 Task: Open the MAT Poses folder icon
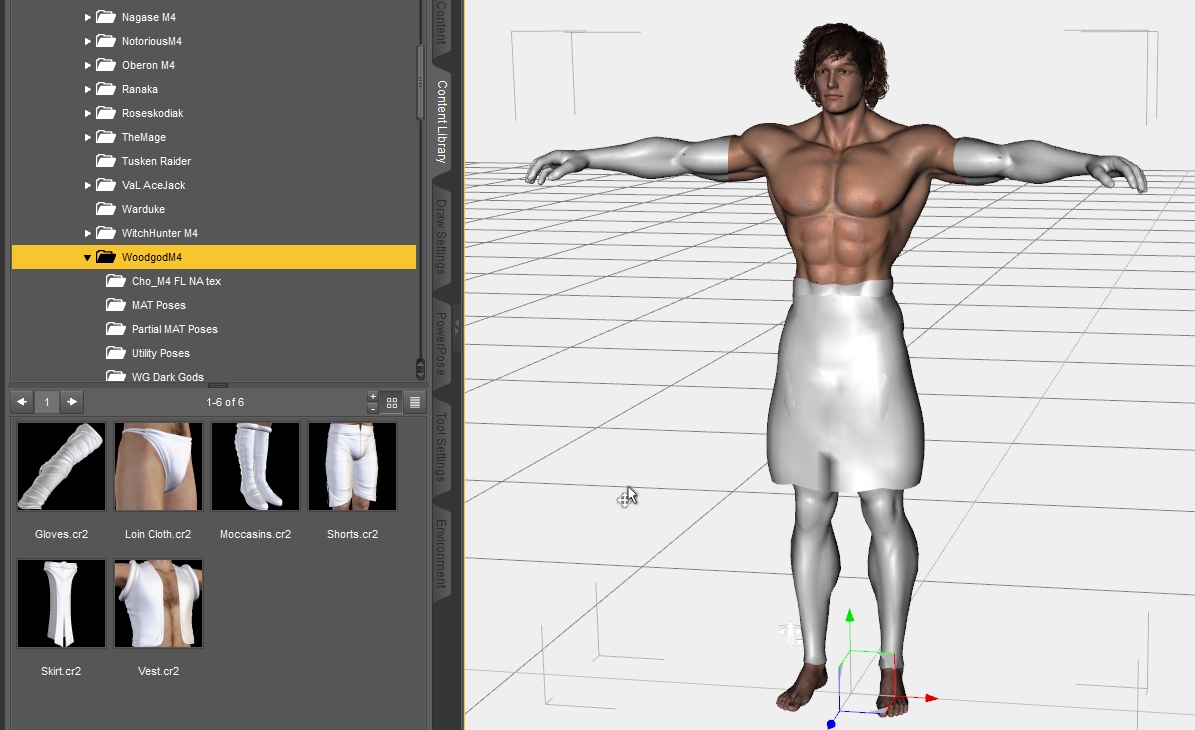[115, 305]
